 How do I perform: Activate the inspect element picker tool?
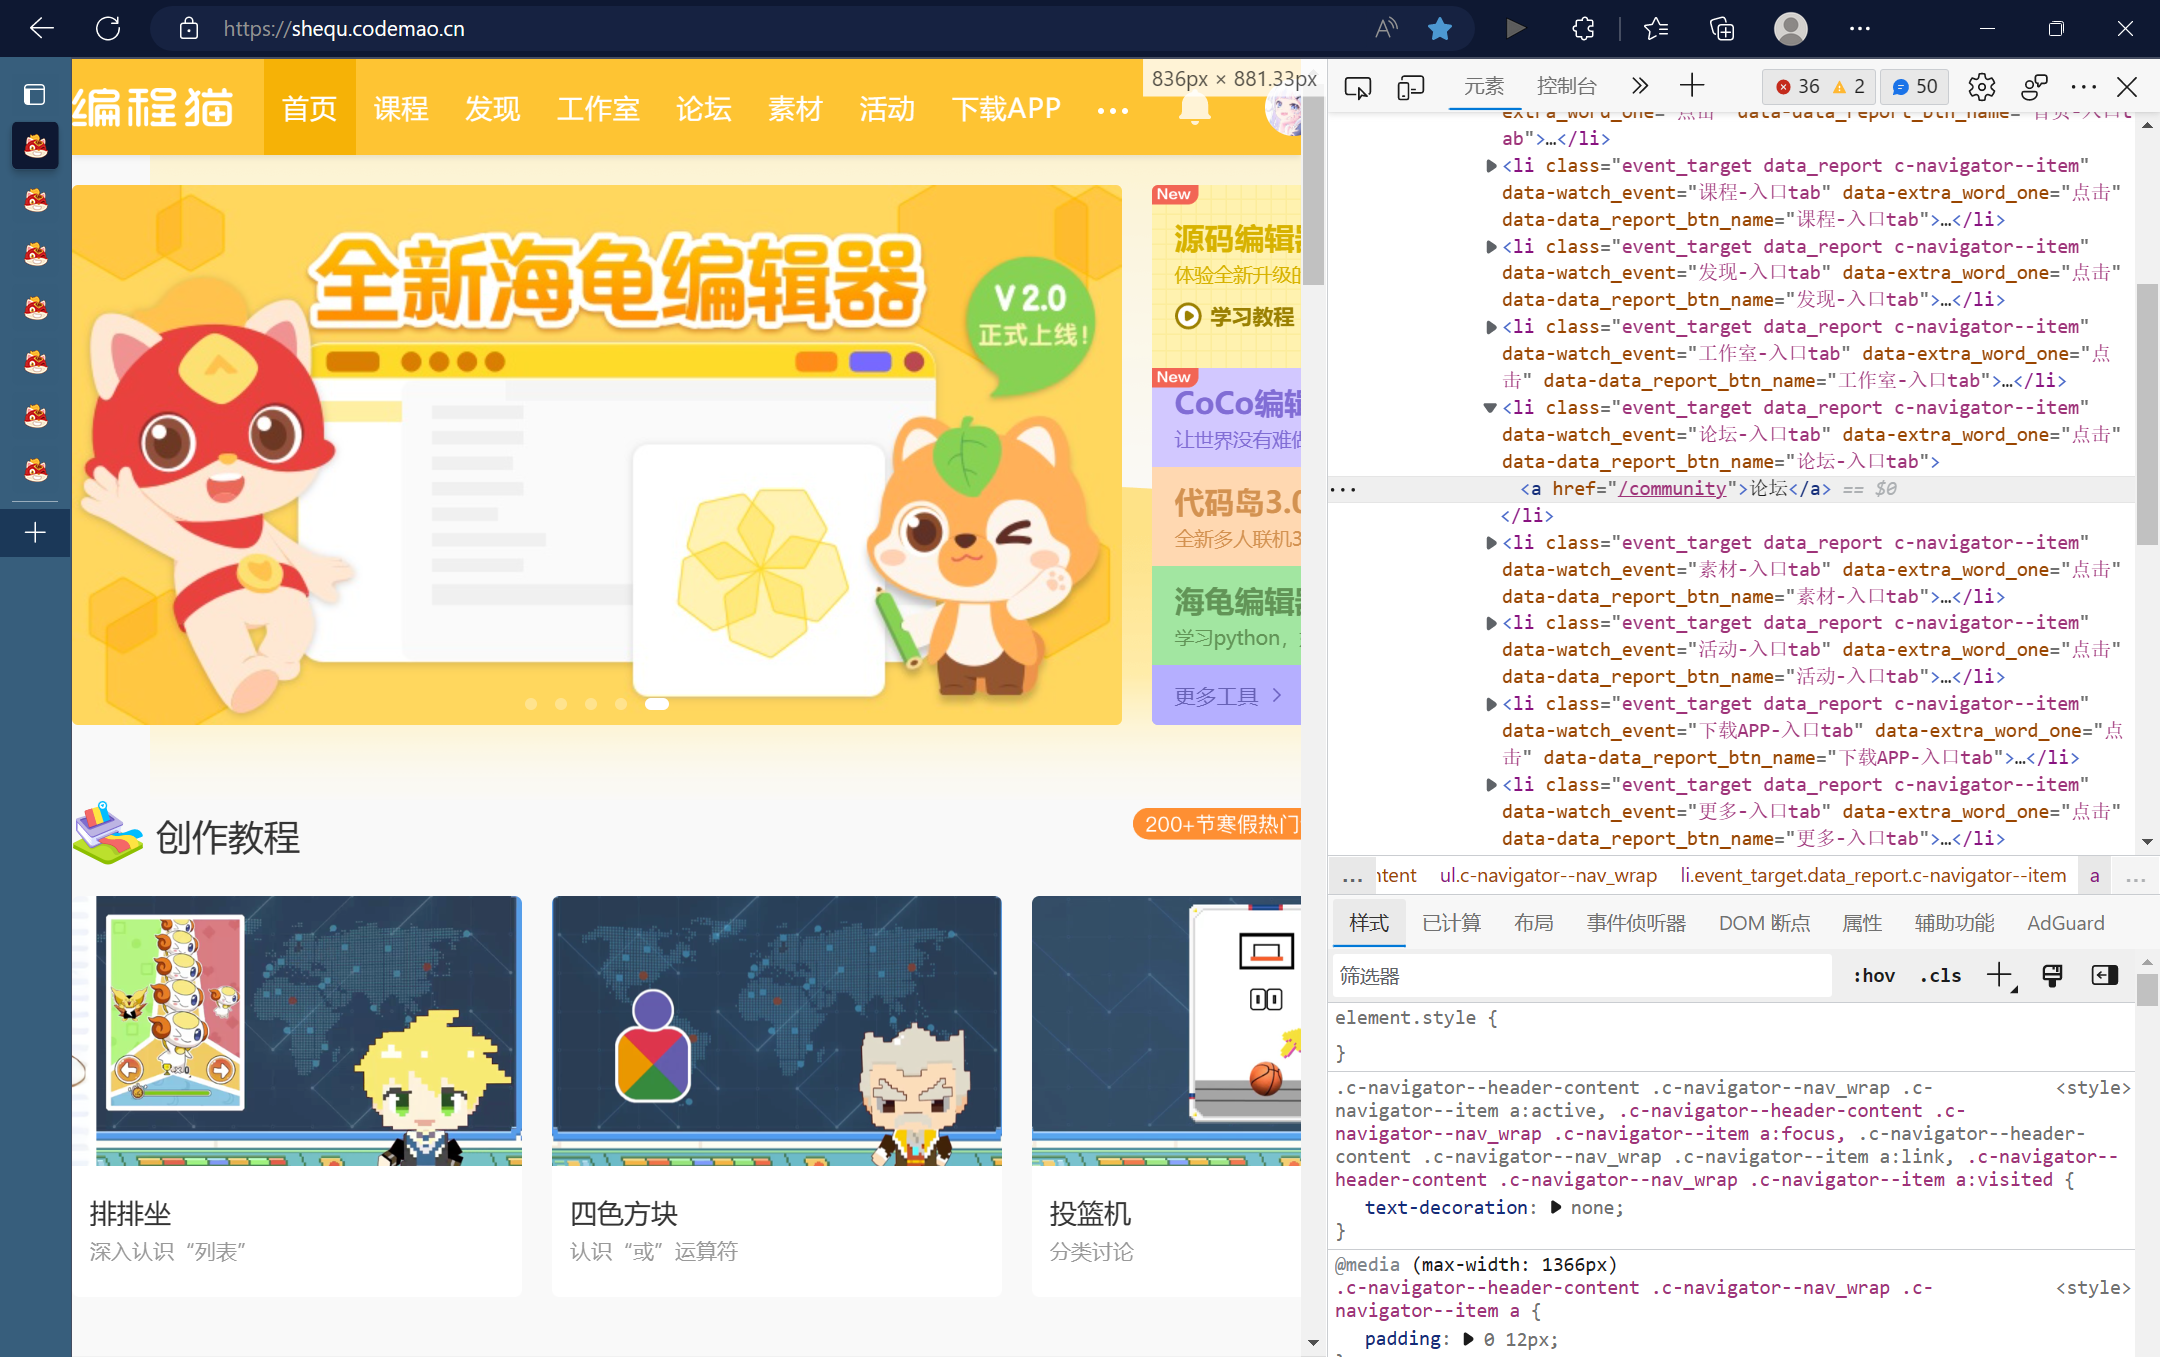tap(1358, 87)
